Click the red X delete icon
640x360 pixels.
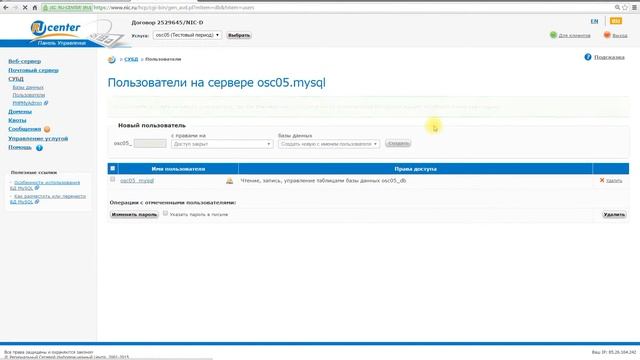[602, 180]
